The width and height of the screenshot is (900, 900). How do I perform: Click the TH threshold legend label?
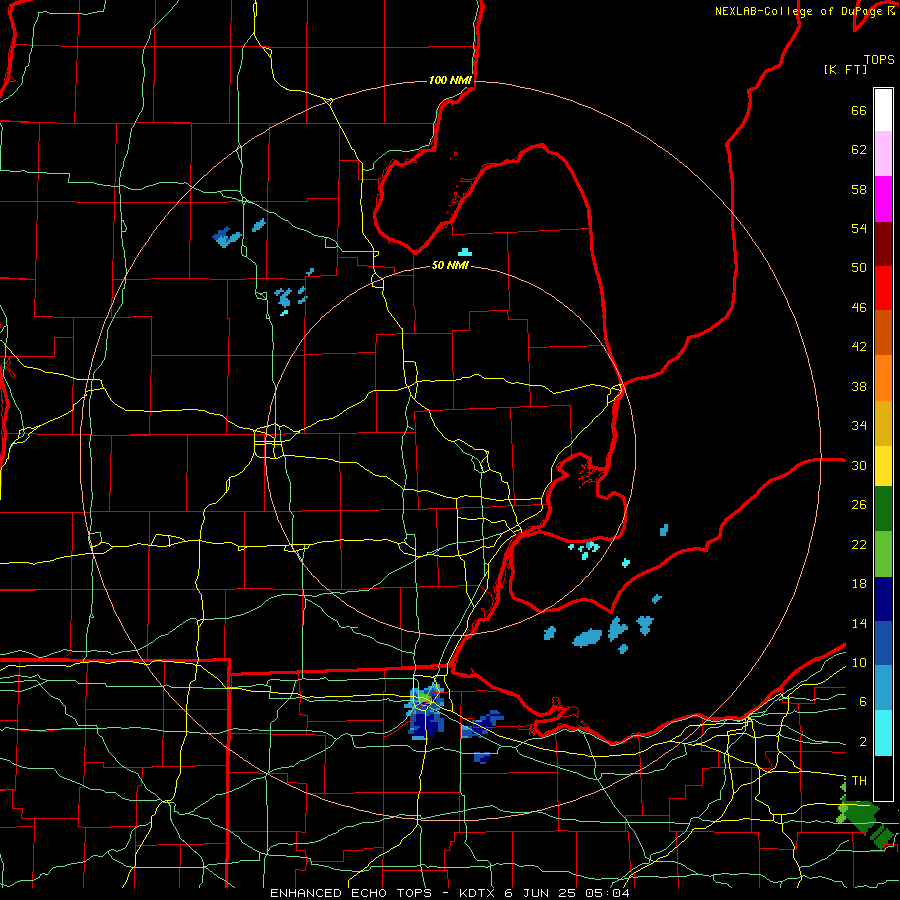[x=859, y=781]
